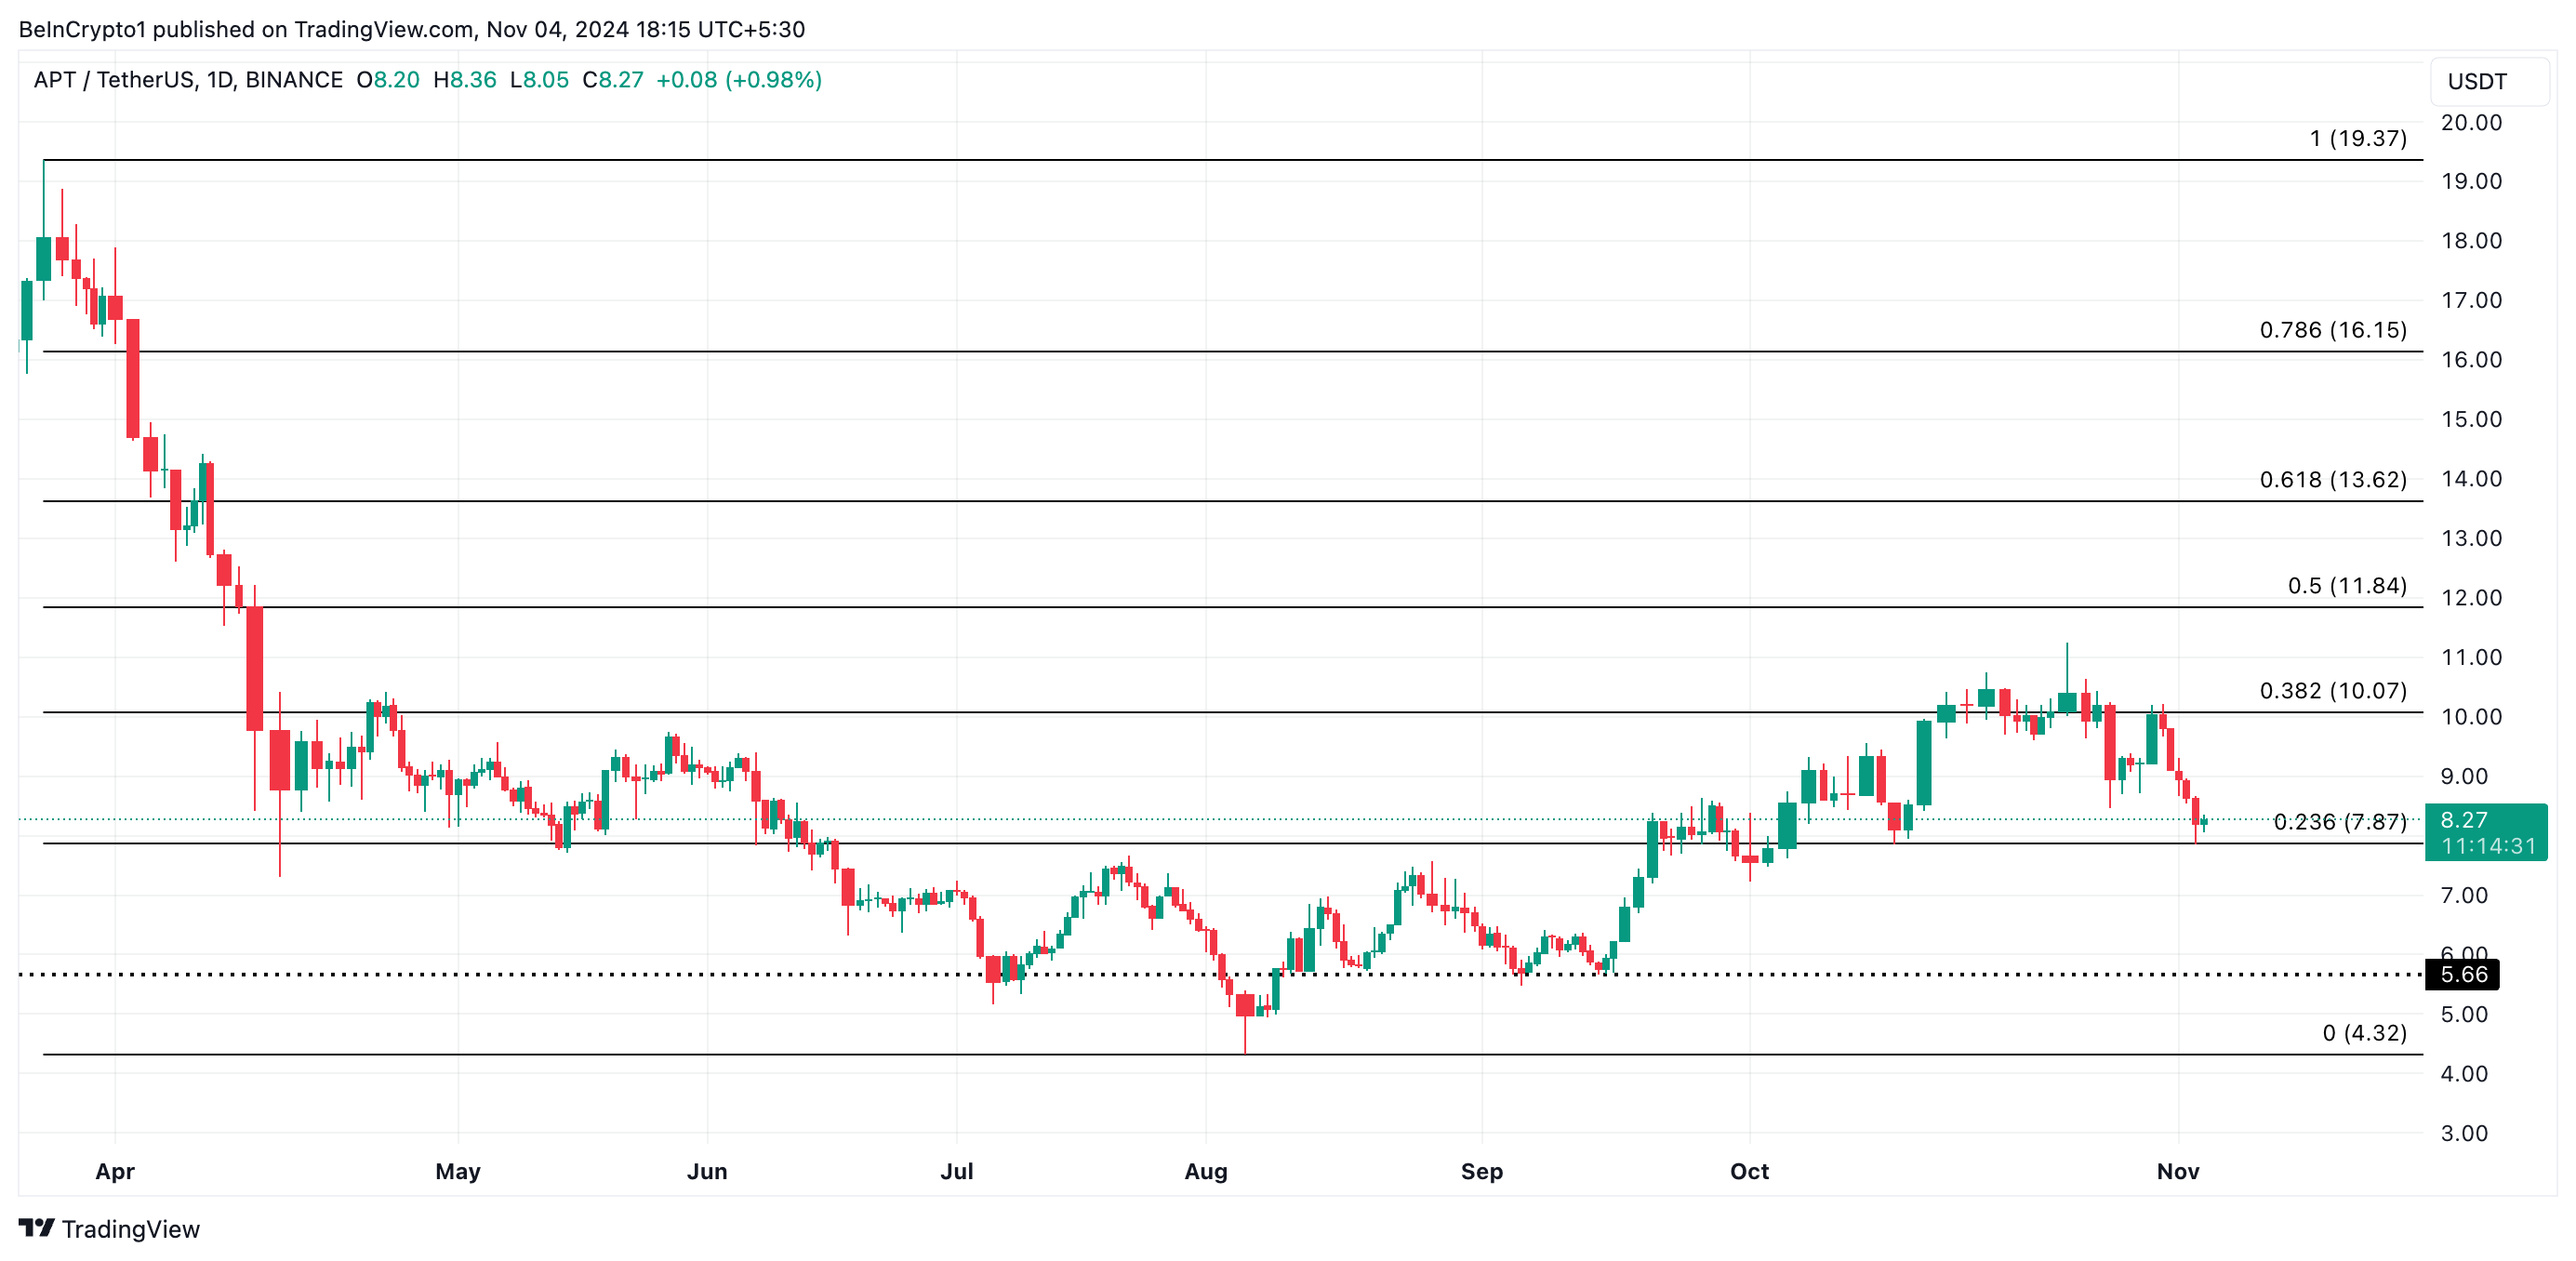The width and height of the screenshot is (2576, 1261).
Task: Click the +0.08 (+0.98%) change value
Action: pyautogui.click(x=738, y=80)
